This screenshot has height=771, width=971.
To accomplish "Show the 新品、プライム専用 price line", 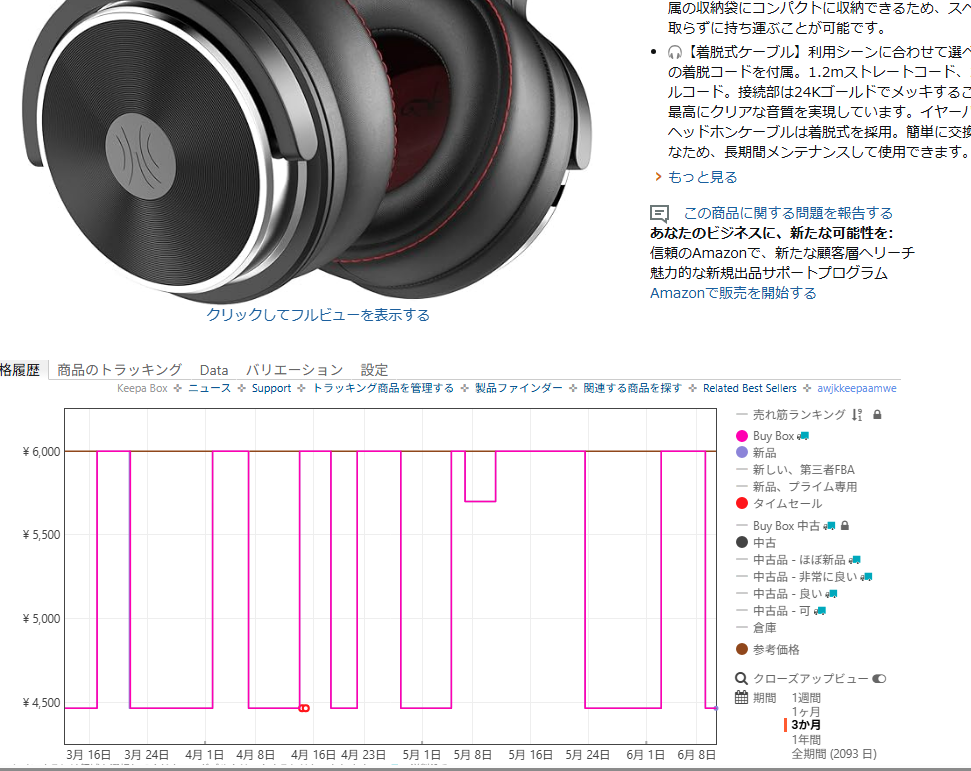I will pos(797,487).
